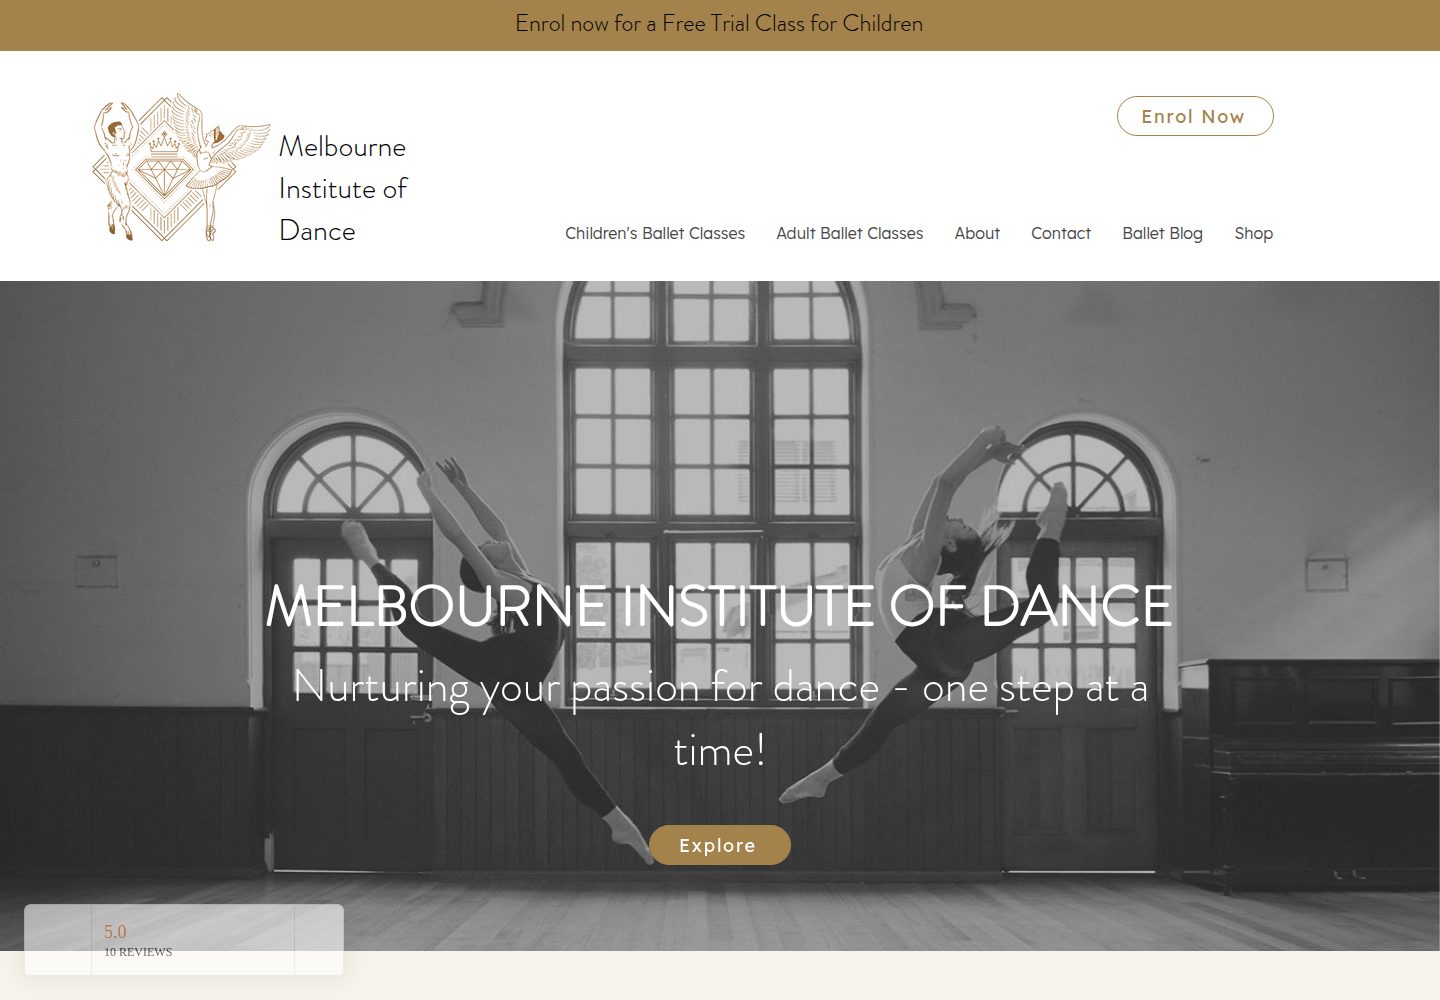Viewport: 1440px width, 1000px height.
Task: Visit the Ballet Blog
Action: [x=1162, y=233]
